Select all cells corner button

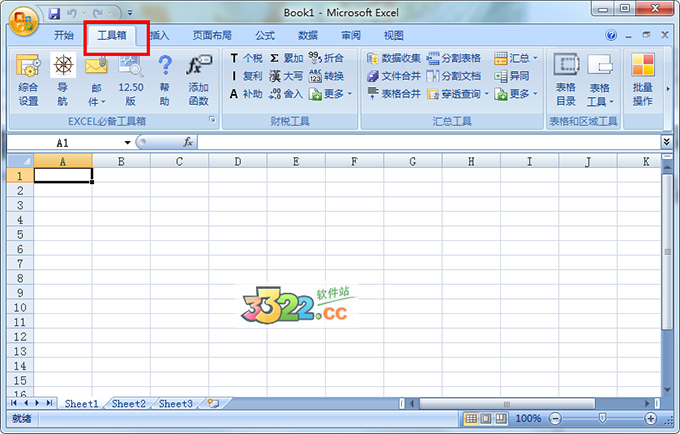pos(20,161)
